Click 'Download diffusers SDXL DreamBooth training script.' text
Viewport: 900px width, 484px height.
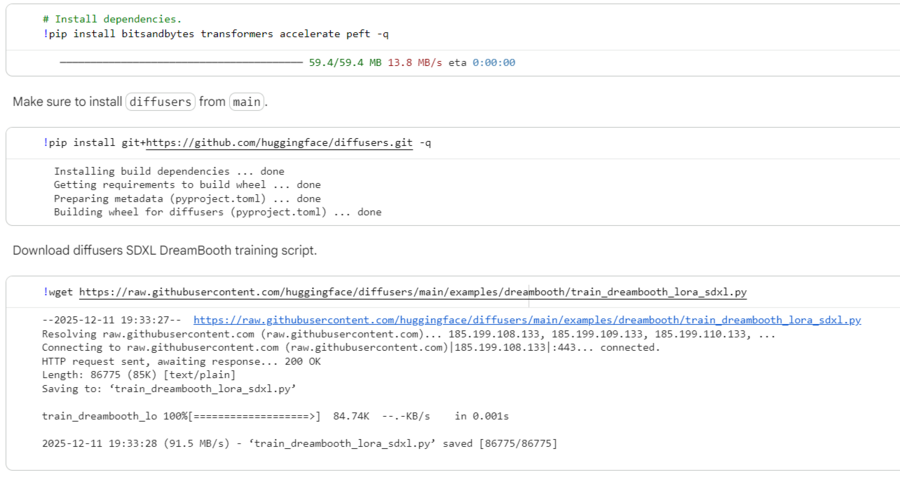point(165,250)
